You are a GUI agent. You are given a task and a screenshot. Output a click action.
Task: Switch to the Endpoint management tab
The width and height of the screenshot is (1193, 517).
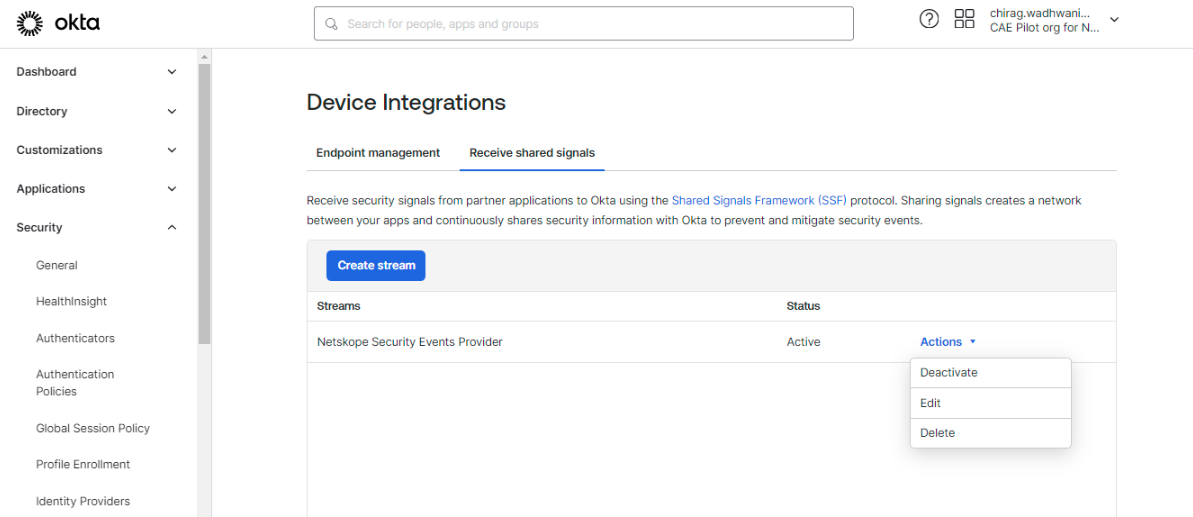378,153
